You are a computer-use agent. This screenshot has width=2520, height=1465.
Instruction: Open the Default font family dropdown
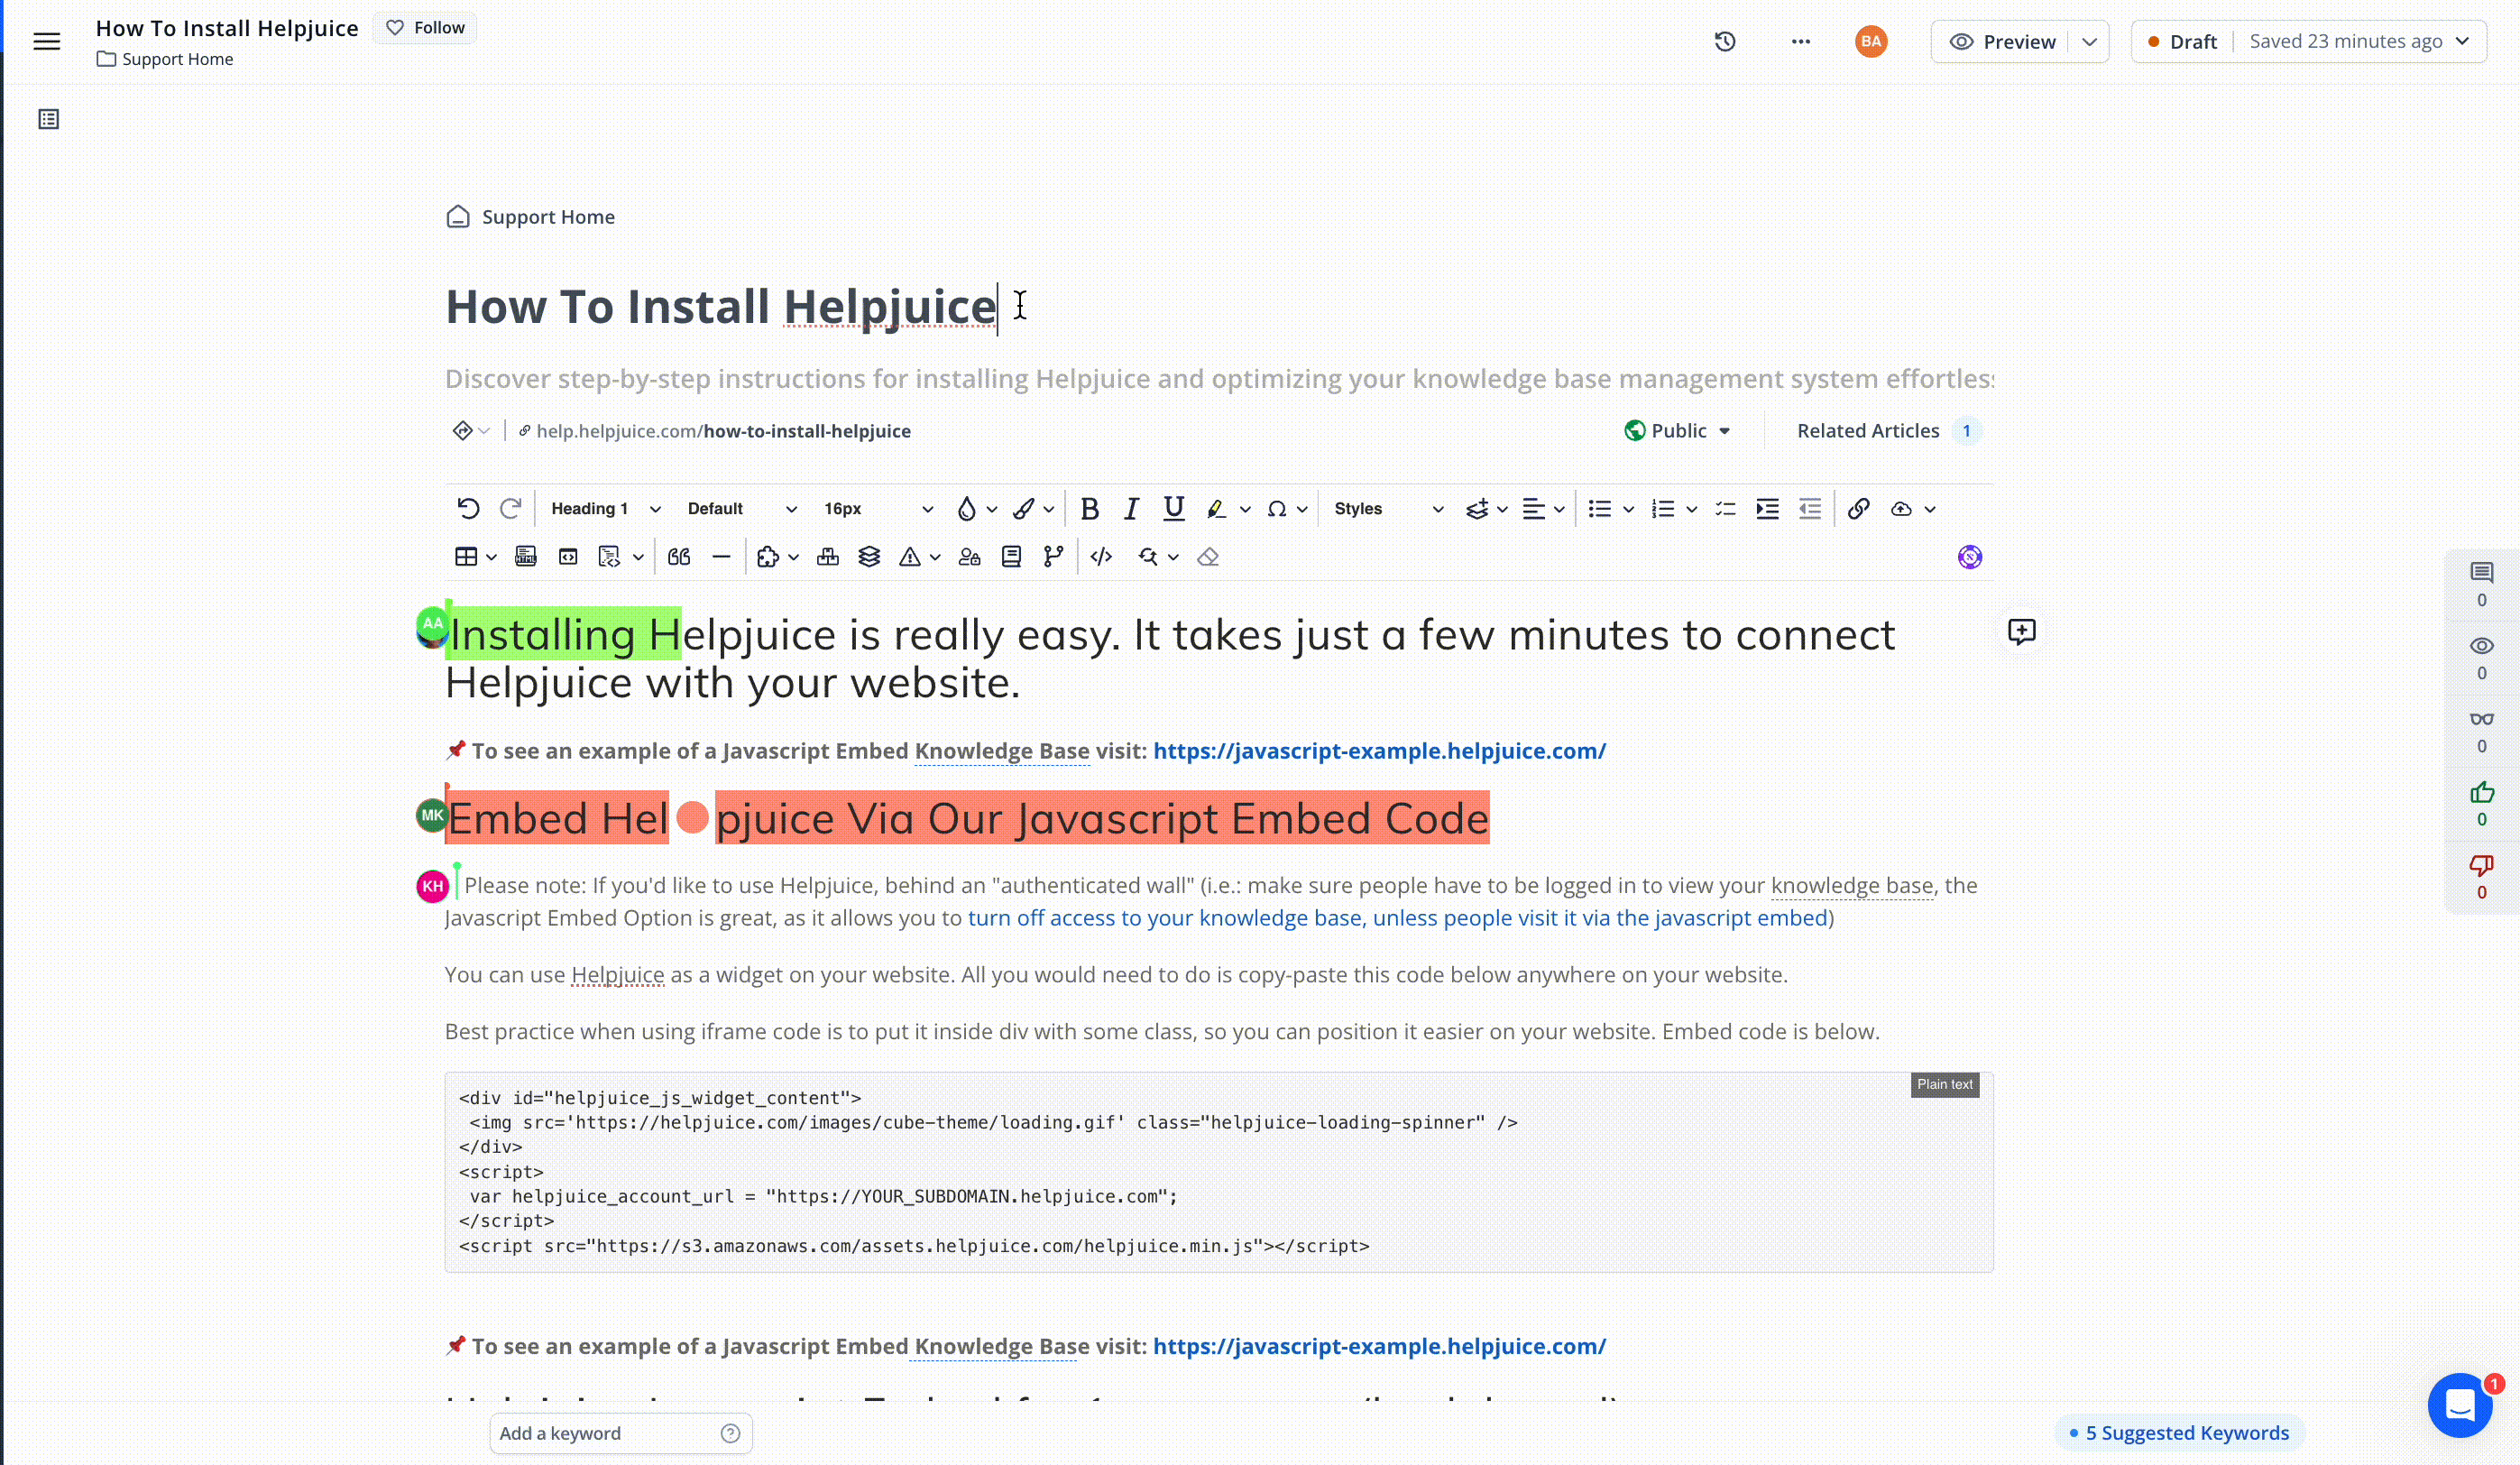pos(742,508)
